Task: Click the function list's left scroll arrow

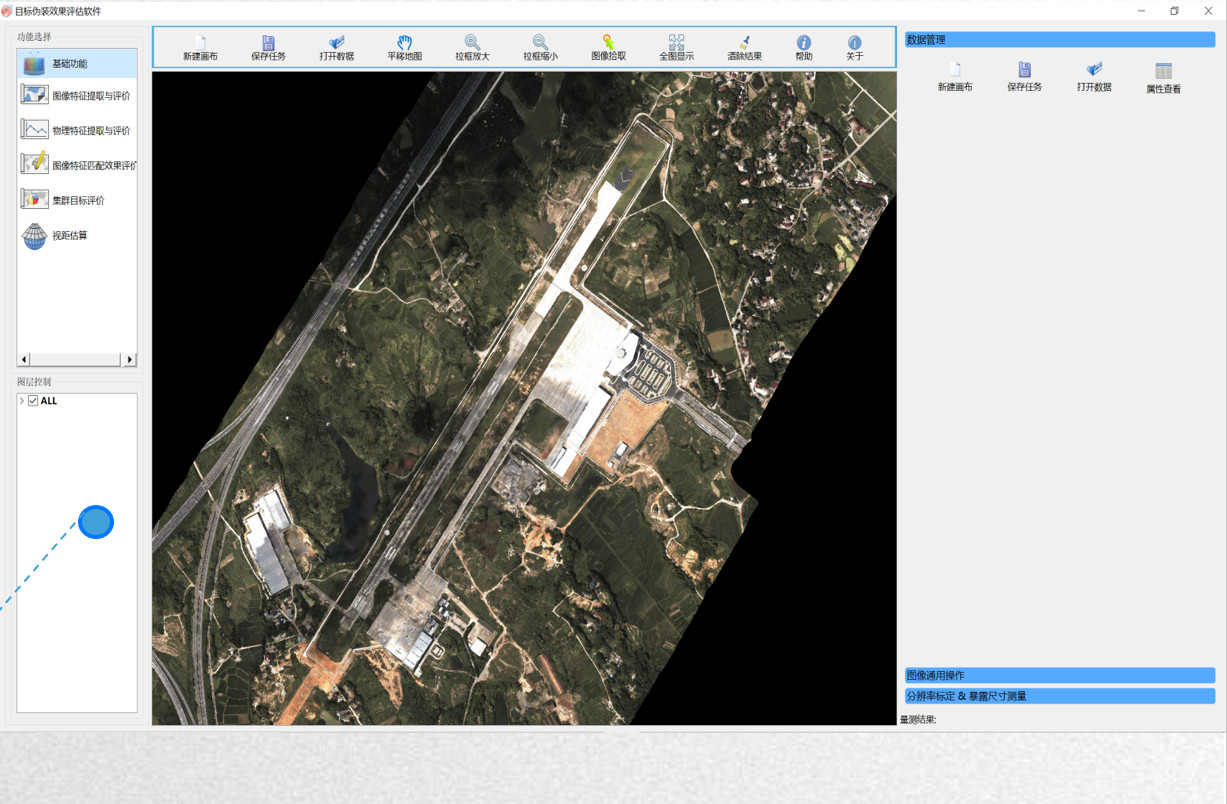Action: [25, 359]
